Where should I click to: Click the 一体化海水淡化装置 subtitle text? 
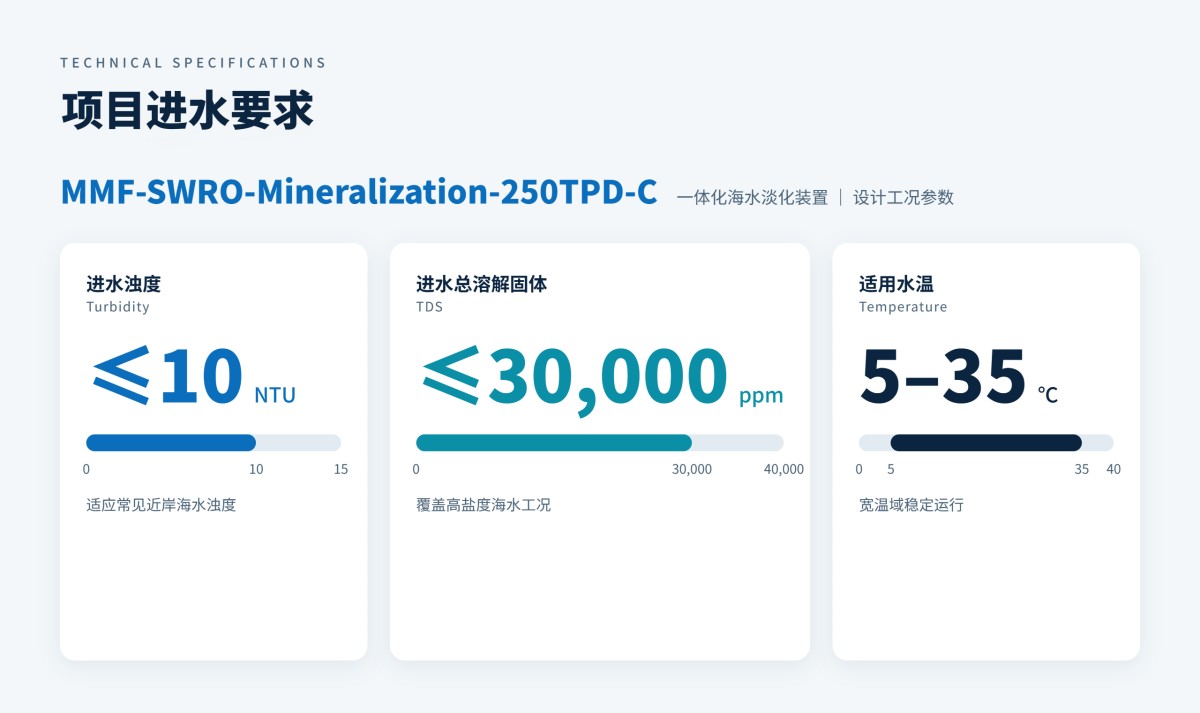coord(752,197)
